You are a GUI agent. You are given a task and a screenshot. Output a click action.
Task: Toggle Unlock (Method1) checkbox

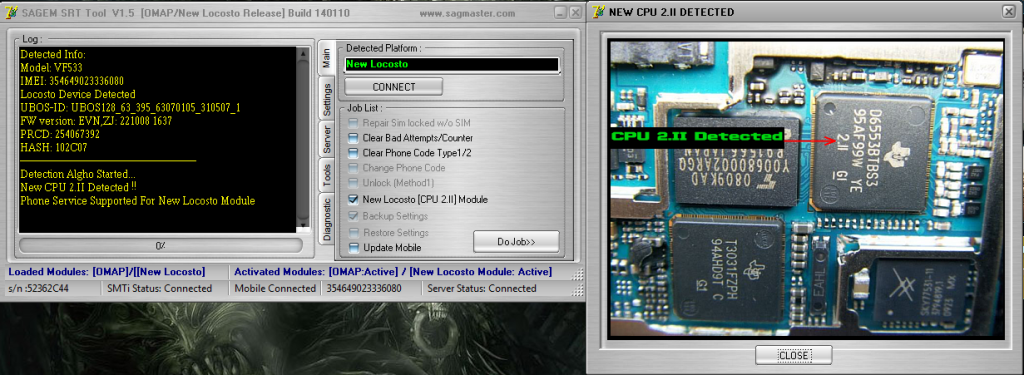click(x=353, y=183)
